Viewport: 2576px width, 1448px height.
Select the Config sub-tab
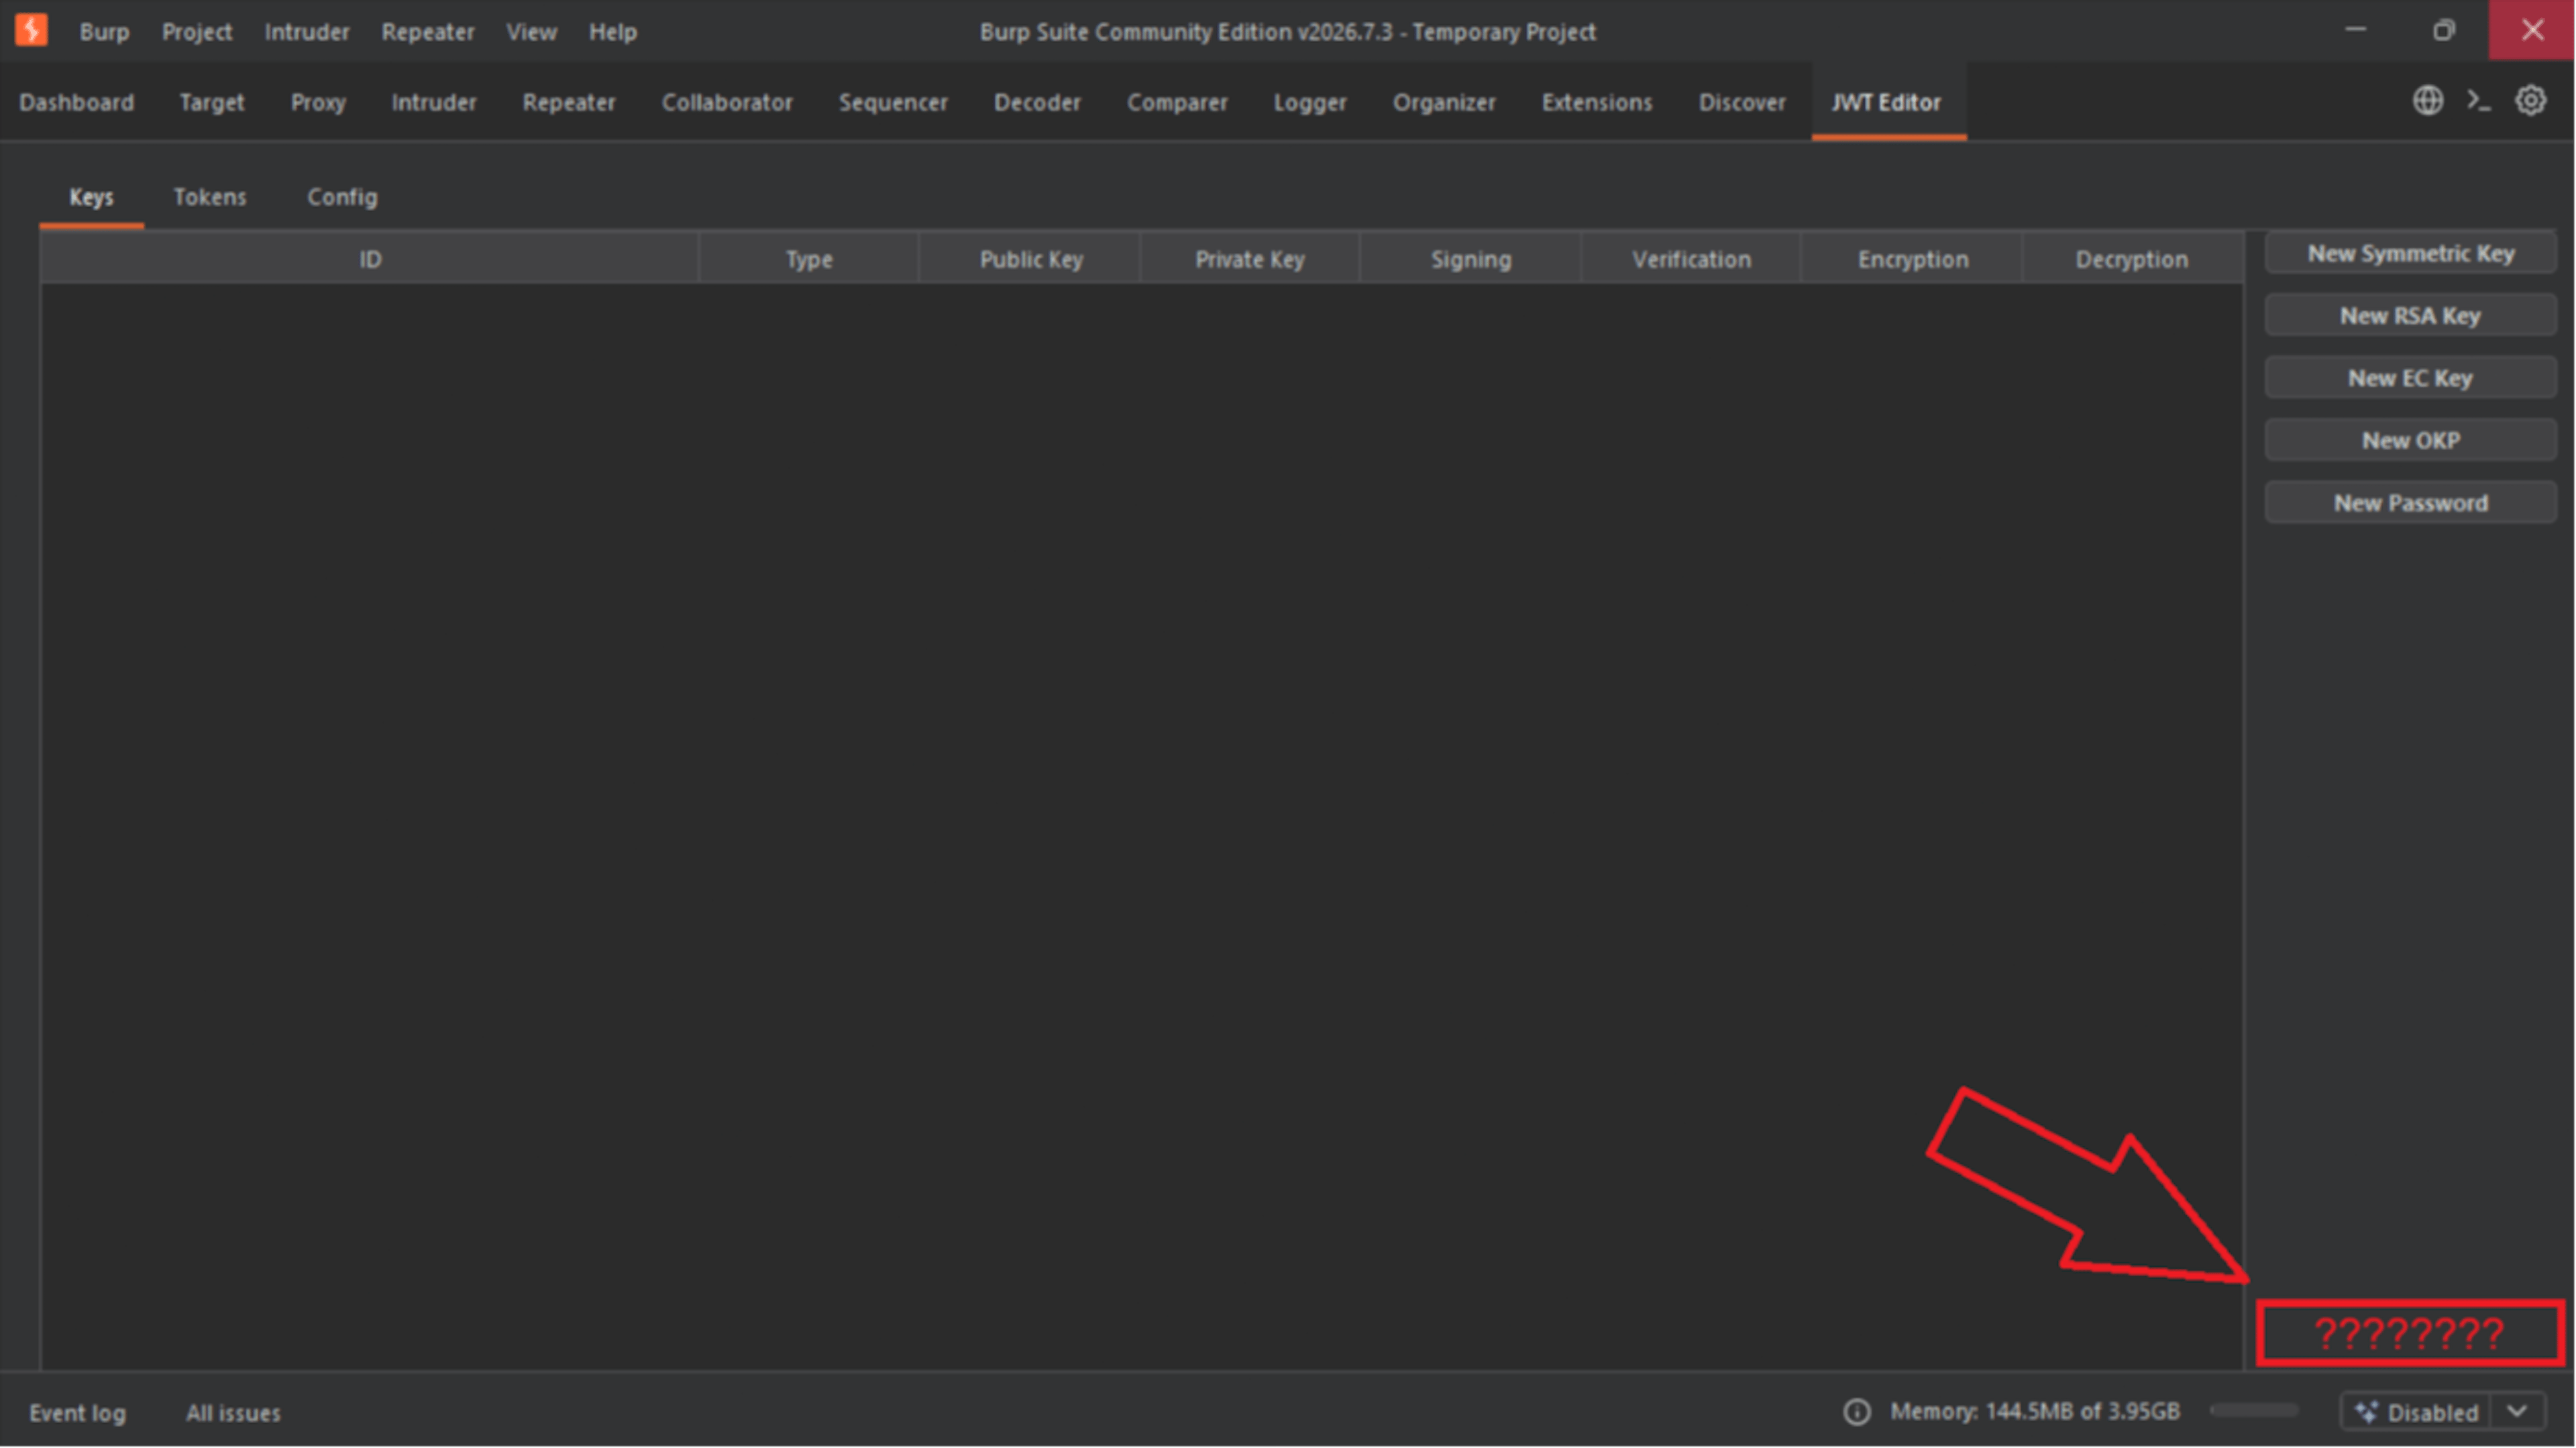point(342,197)
